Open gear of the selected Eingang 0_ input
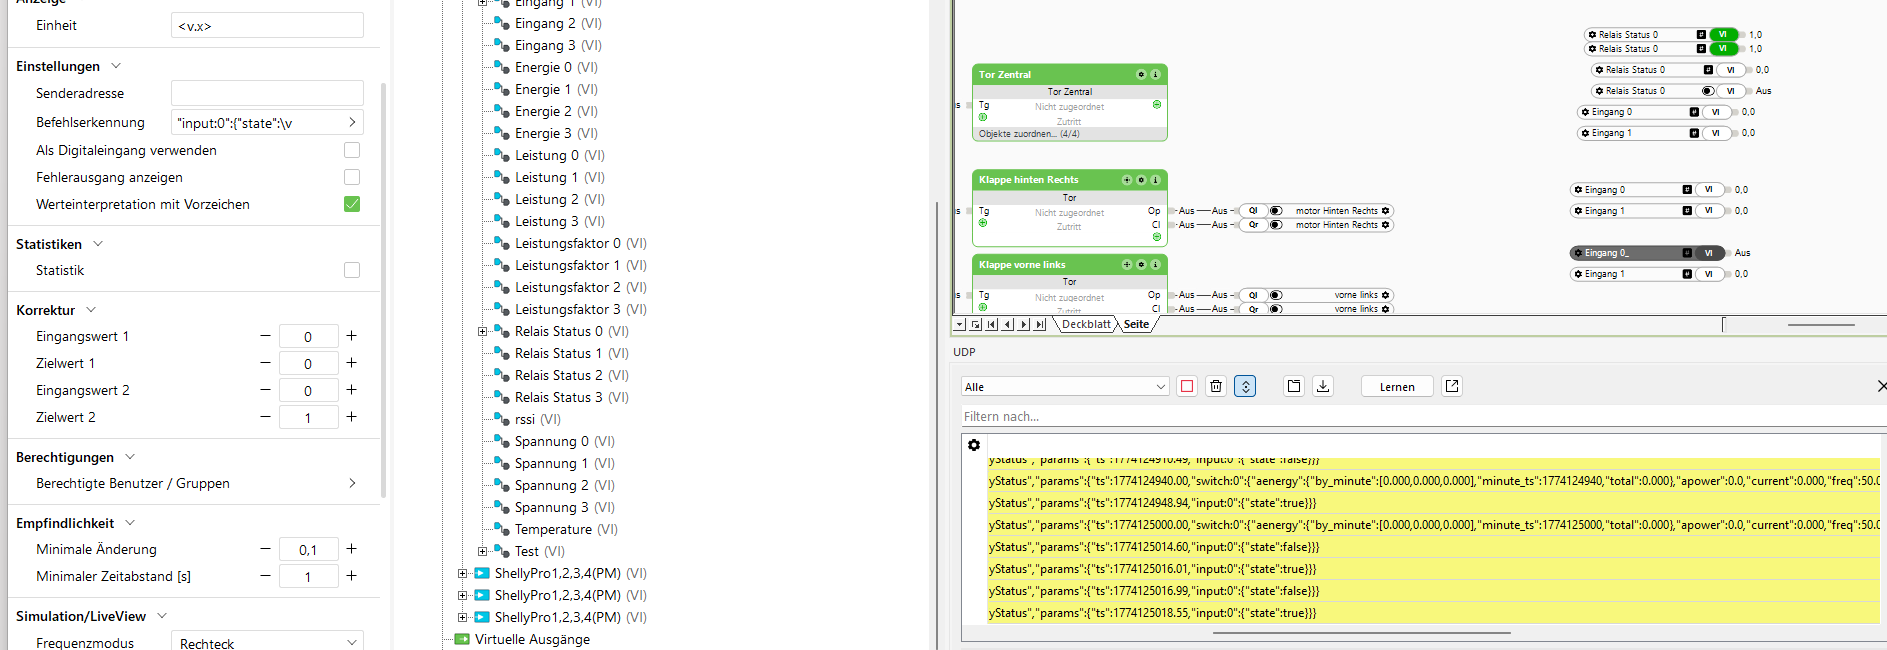Screen dimensions: 1887x650 click(1578, 253)
